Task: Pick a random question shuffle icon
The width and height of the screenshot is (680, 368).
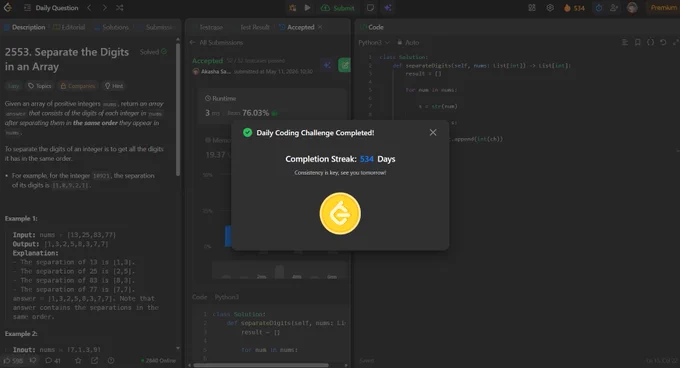Action: coord(120,8)
